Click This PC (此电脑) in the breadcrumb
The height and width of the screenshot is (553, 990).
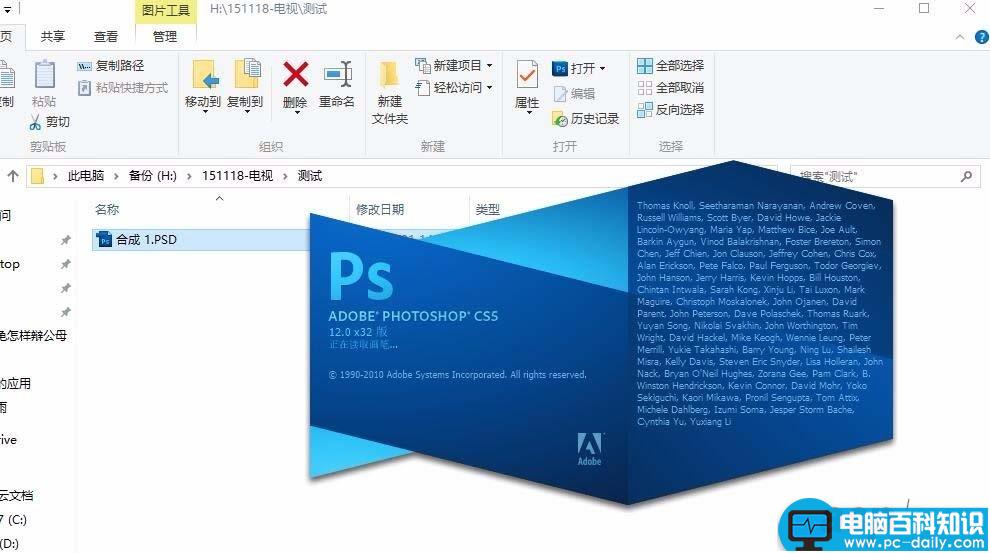click(x=86, y=176)
